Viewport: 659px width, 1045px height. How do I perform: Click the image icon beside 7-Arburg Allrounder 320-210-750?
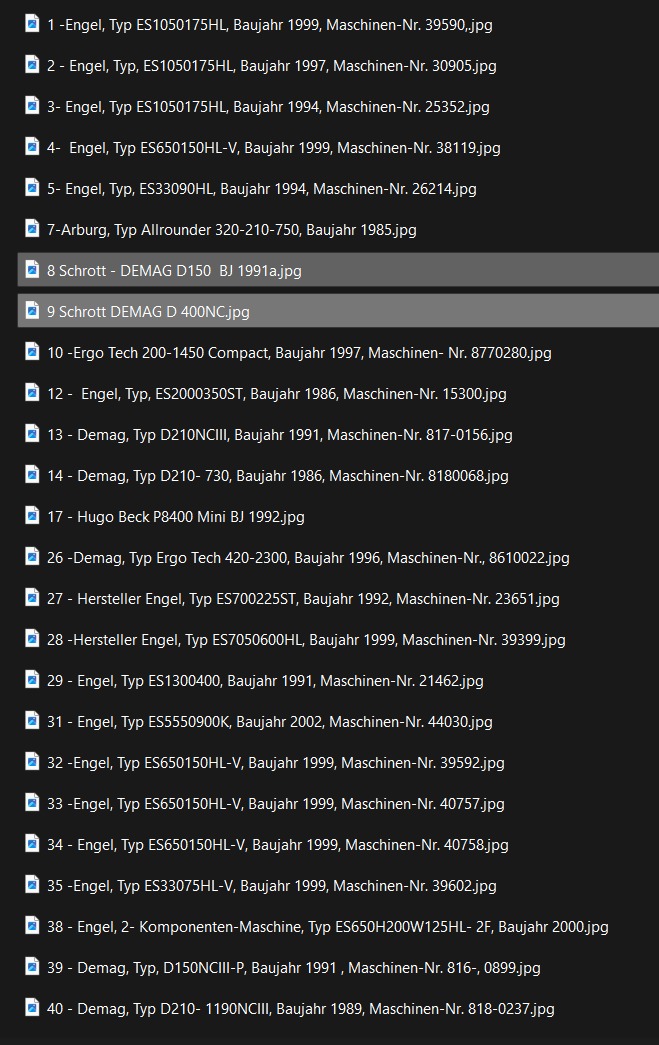(32, 229)
